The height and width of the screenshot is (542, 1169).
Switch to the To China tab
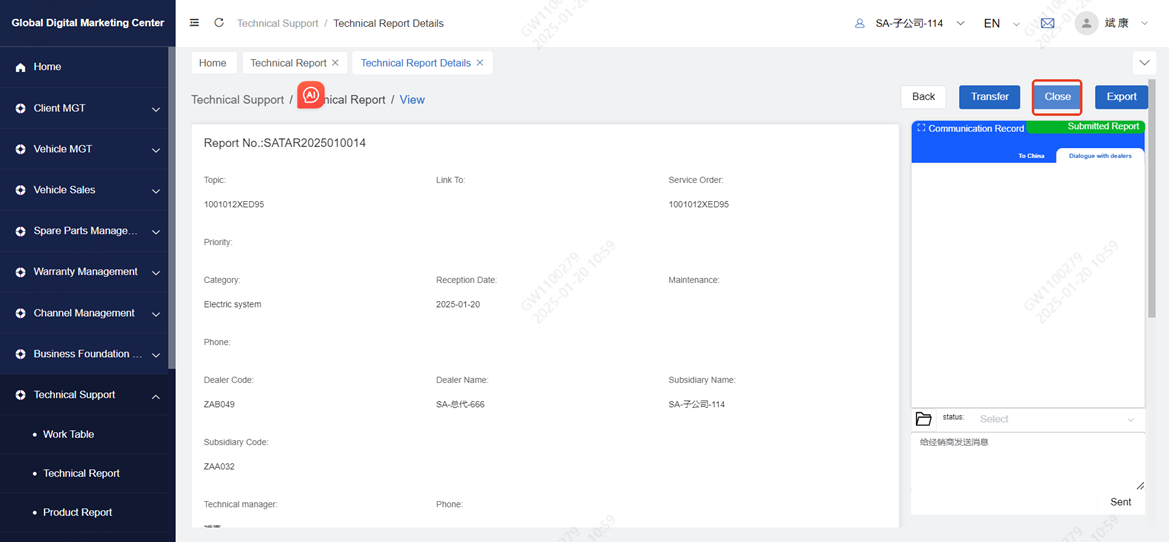pyautogui.click(x=1031, y=156)
